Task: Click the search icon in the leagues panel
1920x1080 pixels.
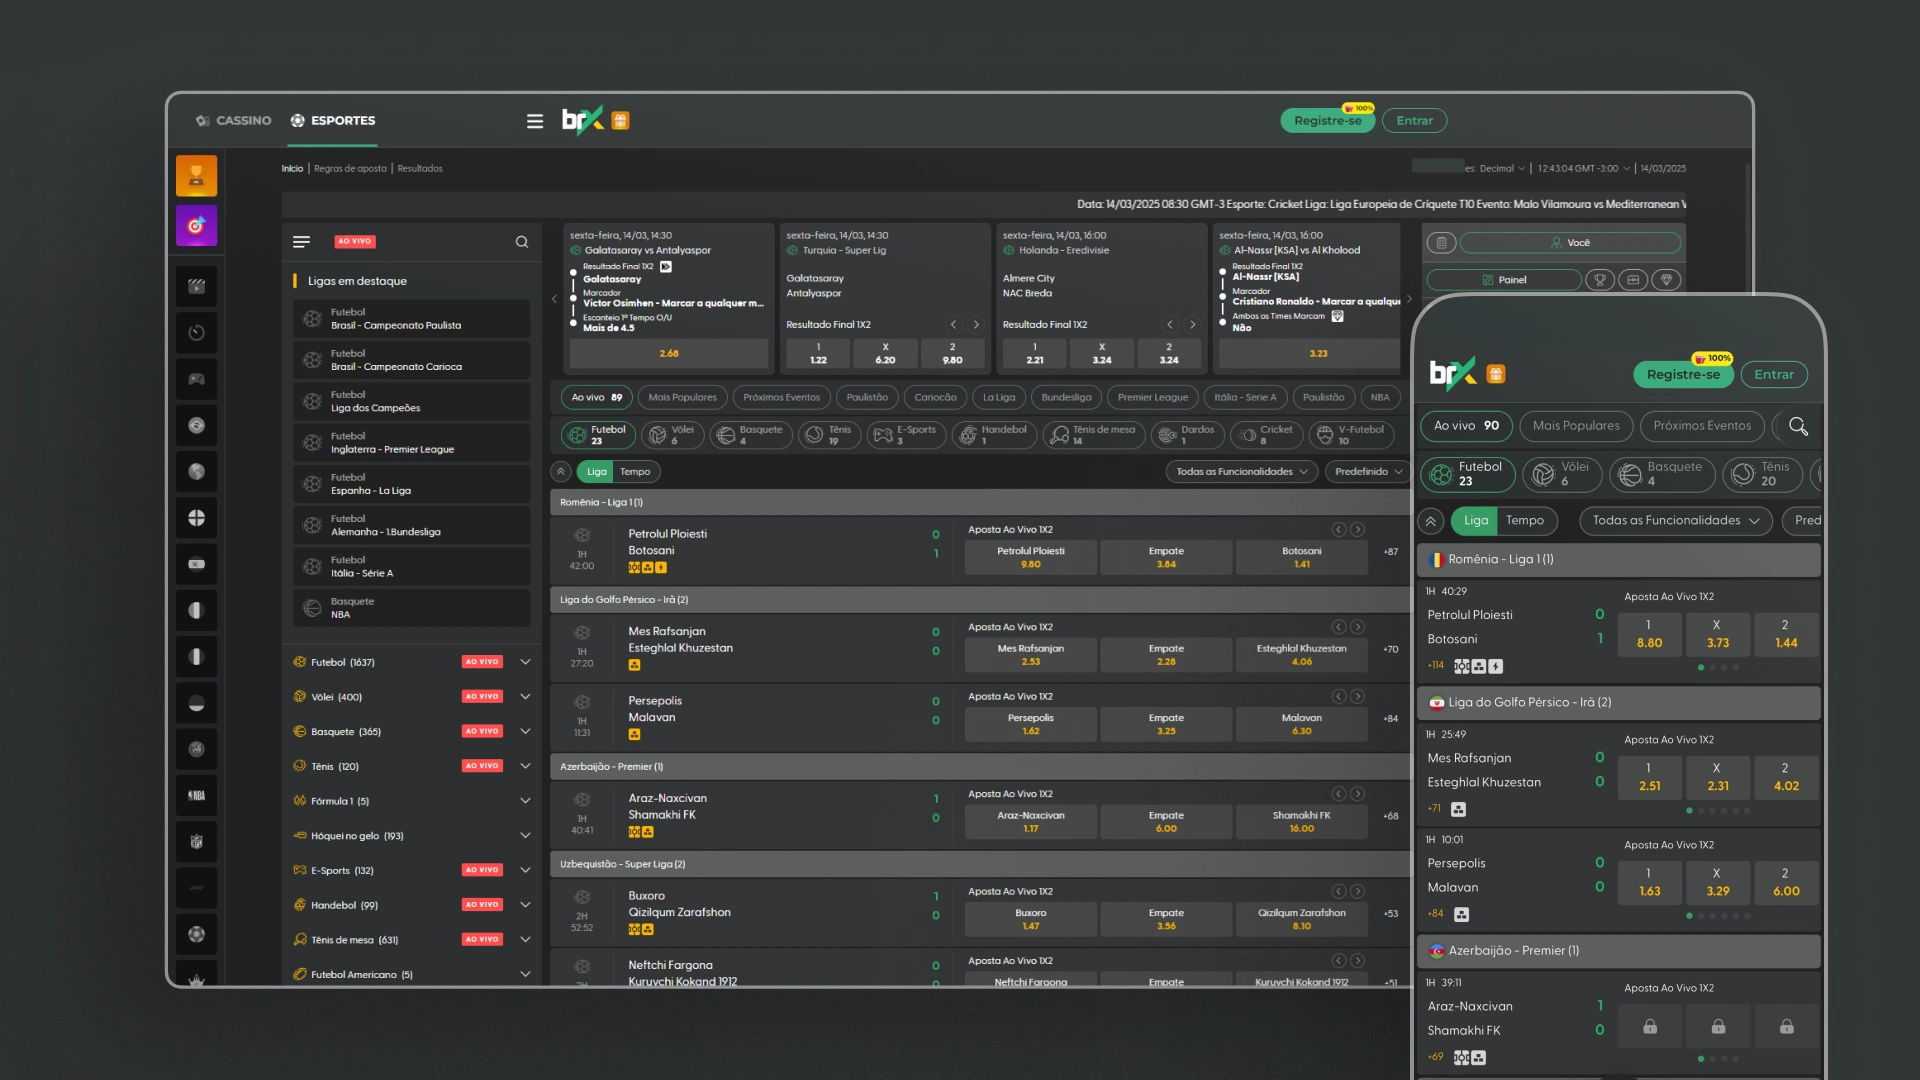Action: 522,242
